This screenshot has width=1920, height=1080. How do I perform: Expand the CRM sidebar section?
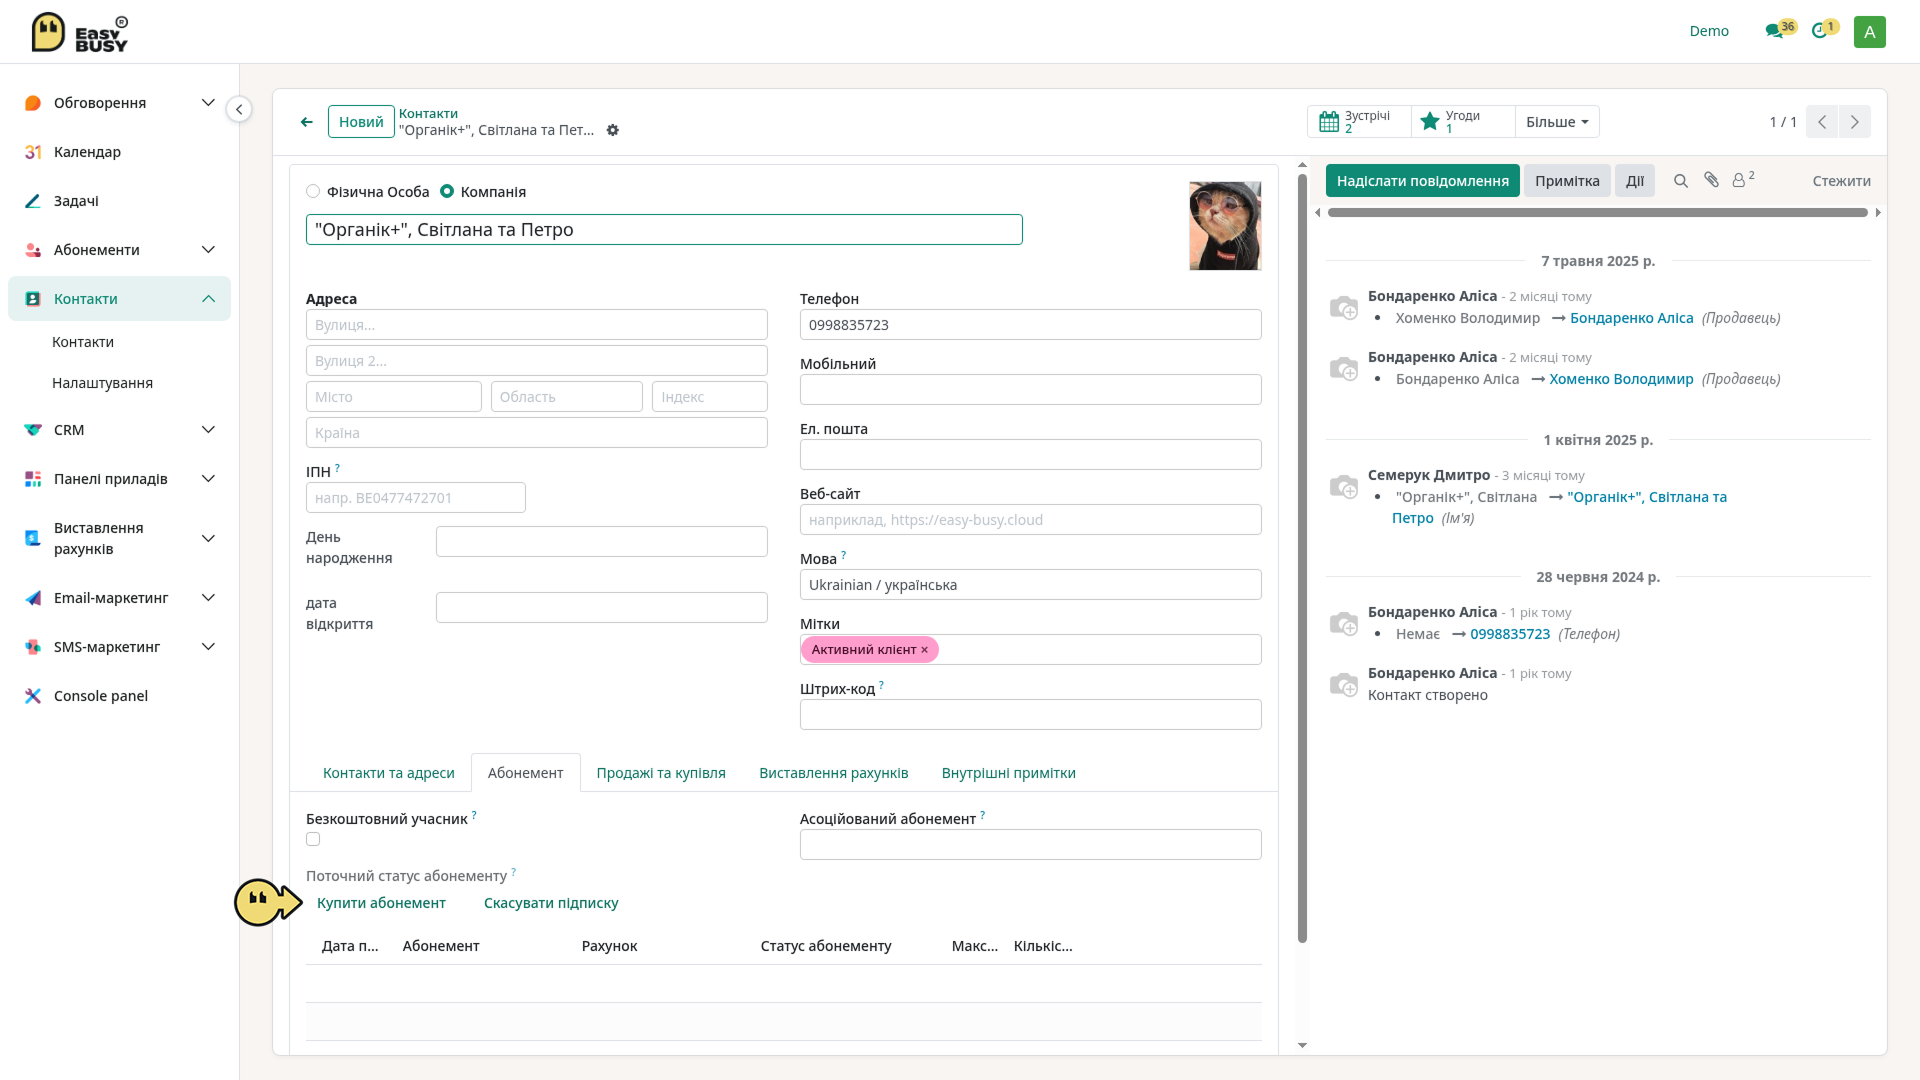[x=208, y=430]
